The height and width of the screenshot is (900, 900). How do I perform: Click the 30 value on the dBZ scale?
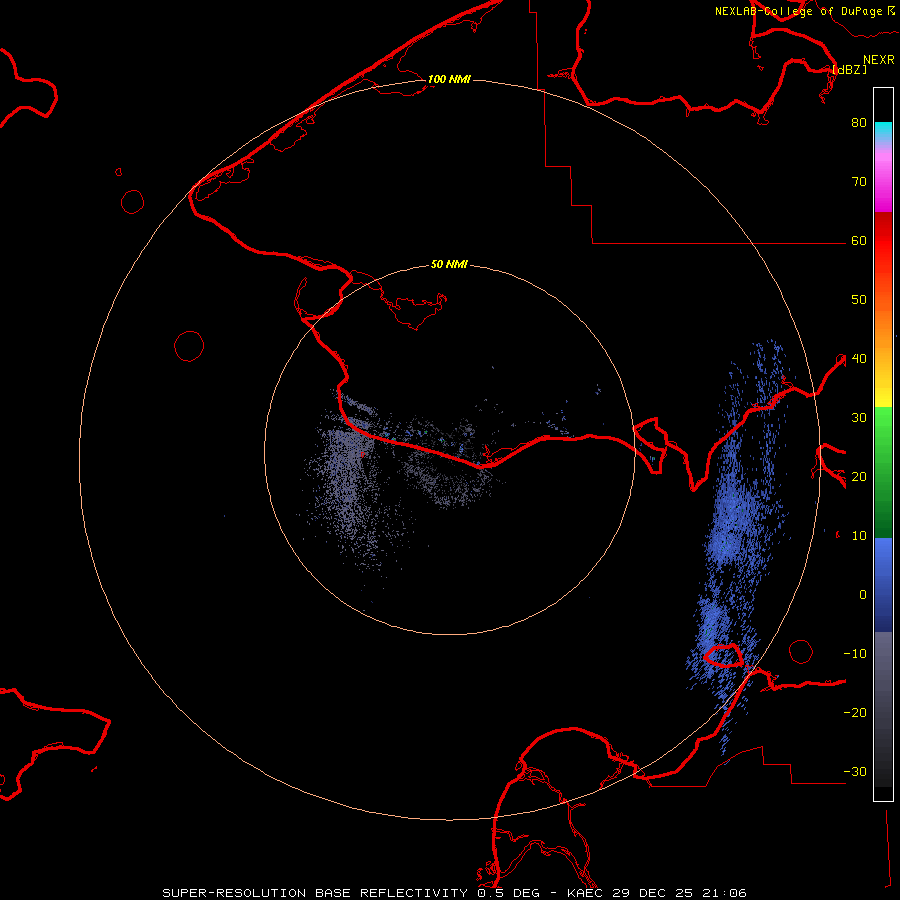pyautogui.click(x=859, y=418)
